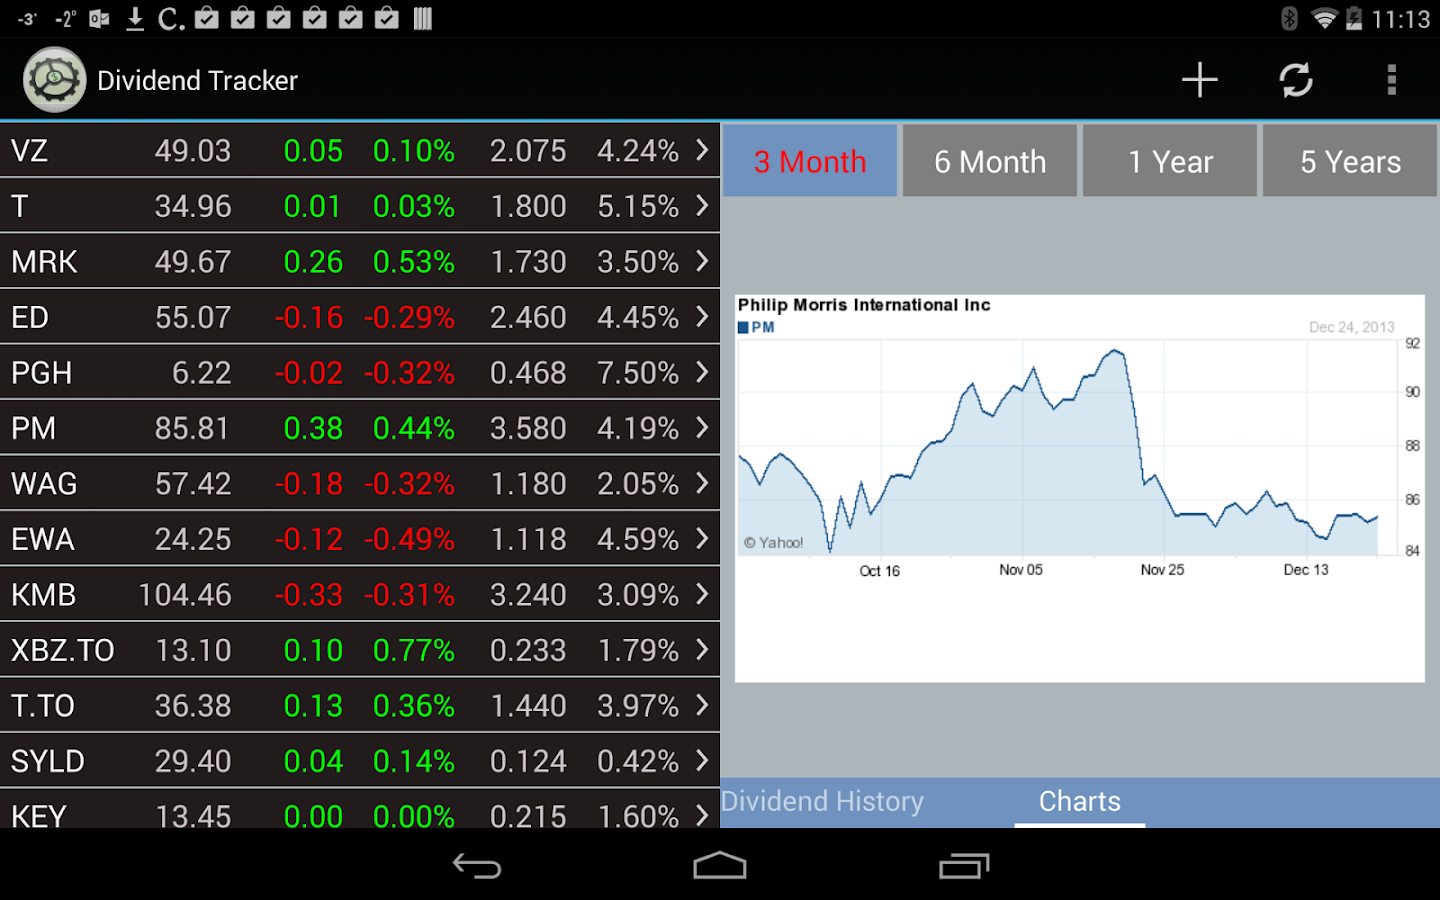Switch to the Dividend History tab
Image resolution: width=1440 pixels, height=900 pixels.
click(822, 801)
